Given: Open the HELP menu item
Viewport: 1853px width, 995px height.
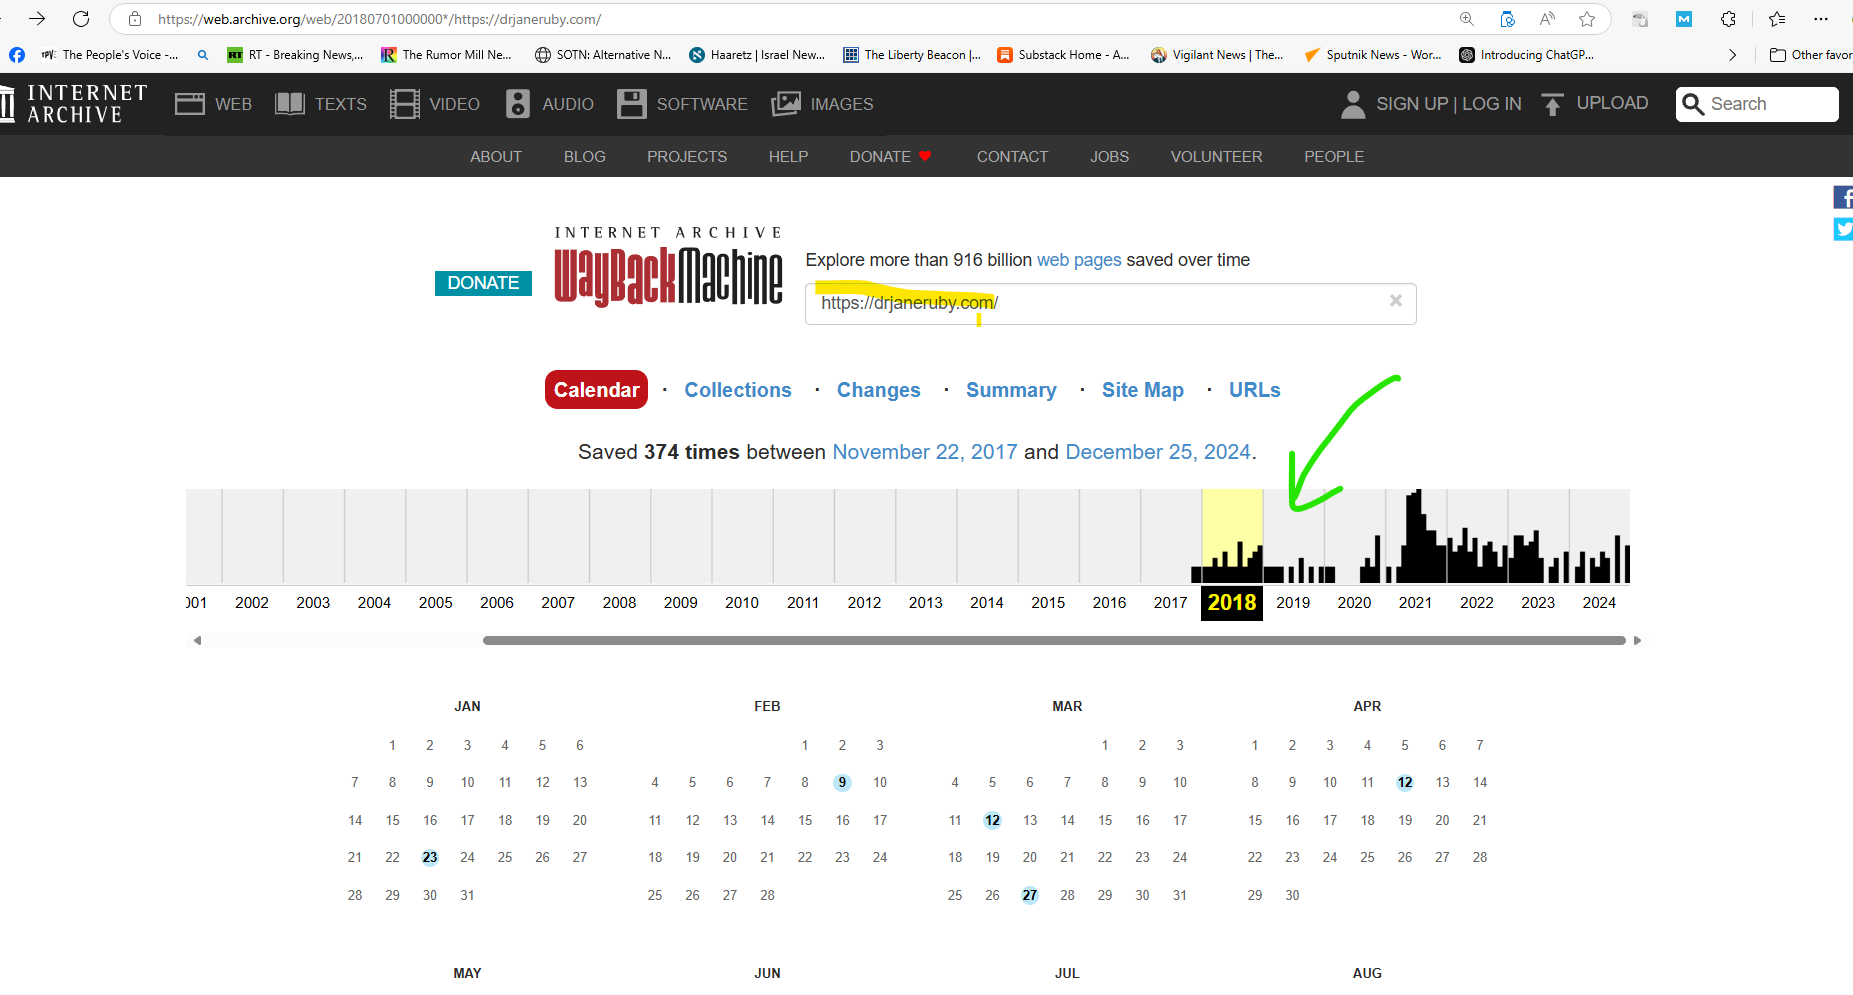Looking at the screenshot, I should [x=788, y=157].
